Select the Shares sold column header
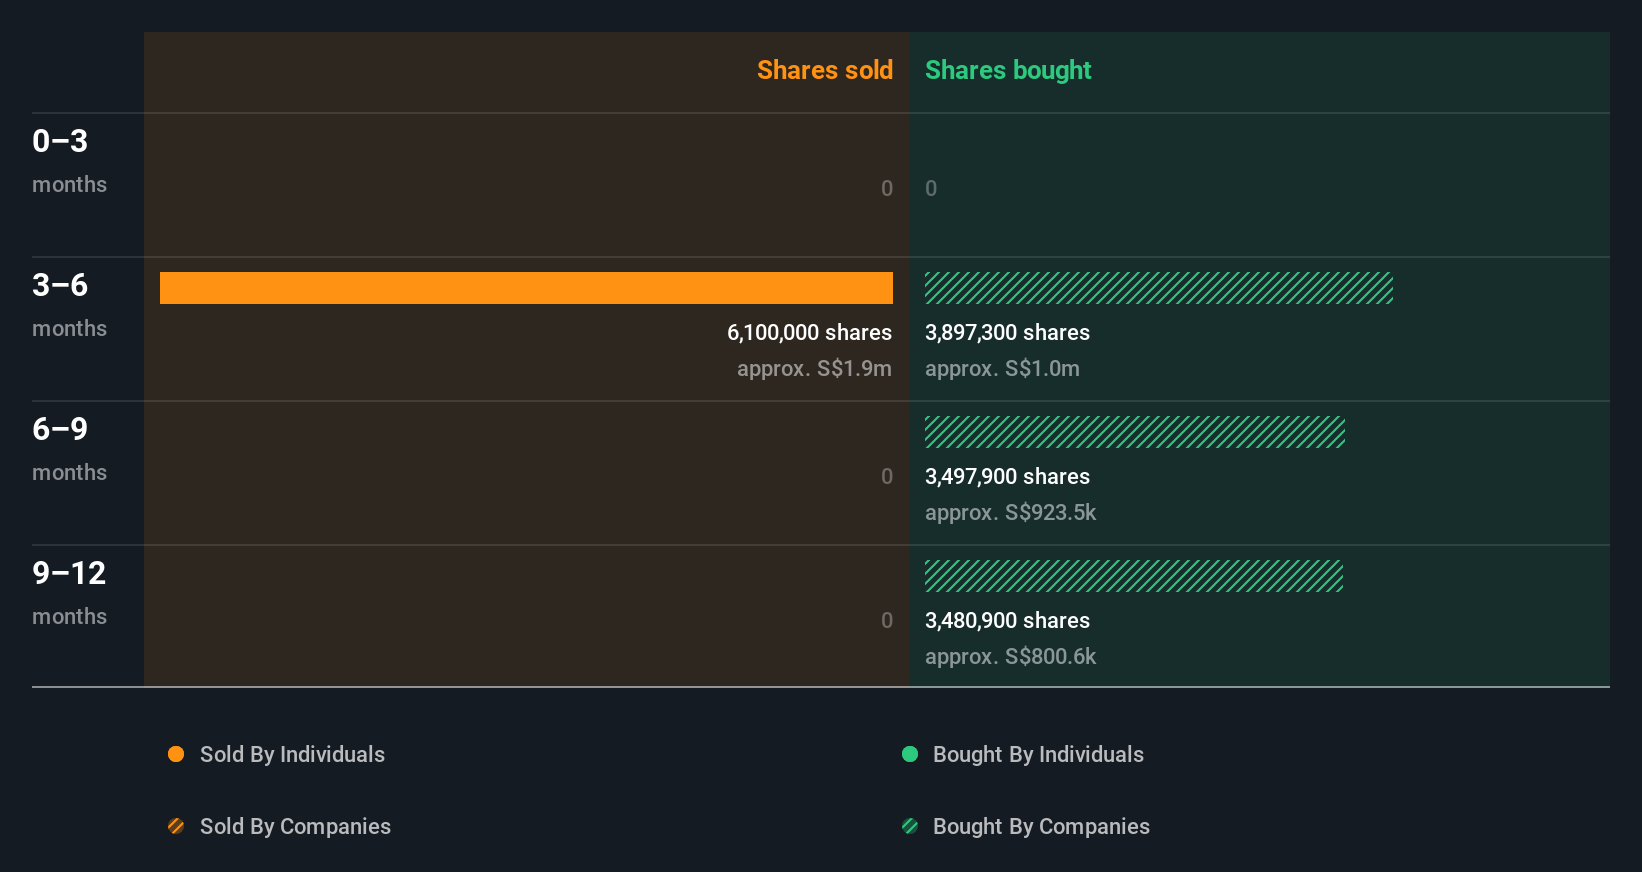 tap(824, 70)
